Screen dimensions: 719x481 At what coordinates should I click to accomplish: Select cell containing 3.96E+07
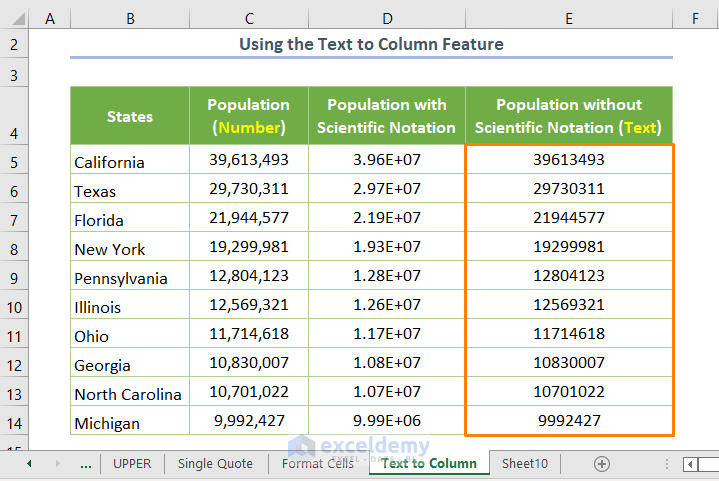[386, 160]
